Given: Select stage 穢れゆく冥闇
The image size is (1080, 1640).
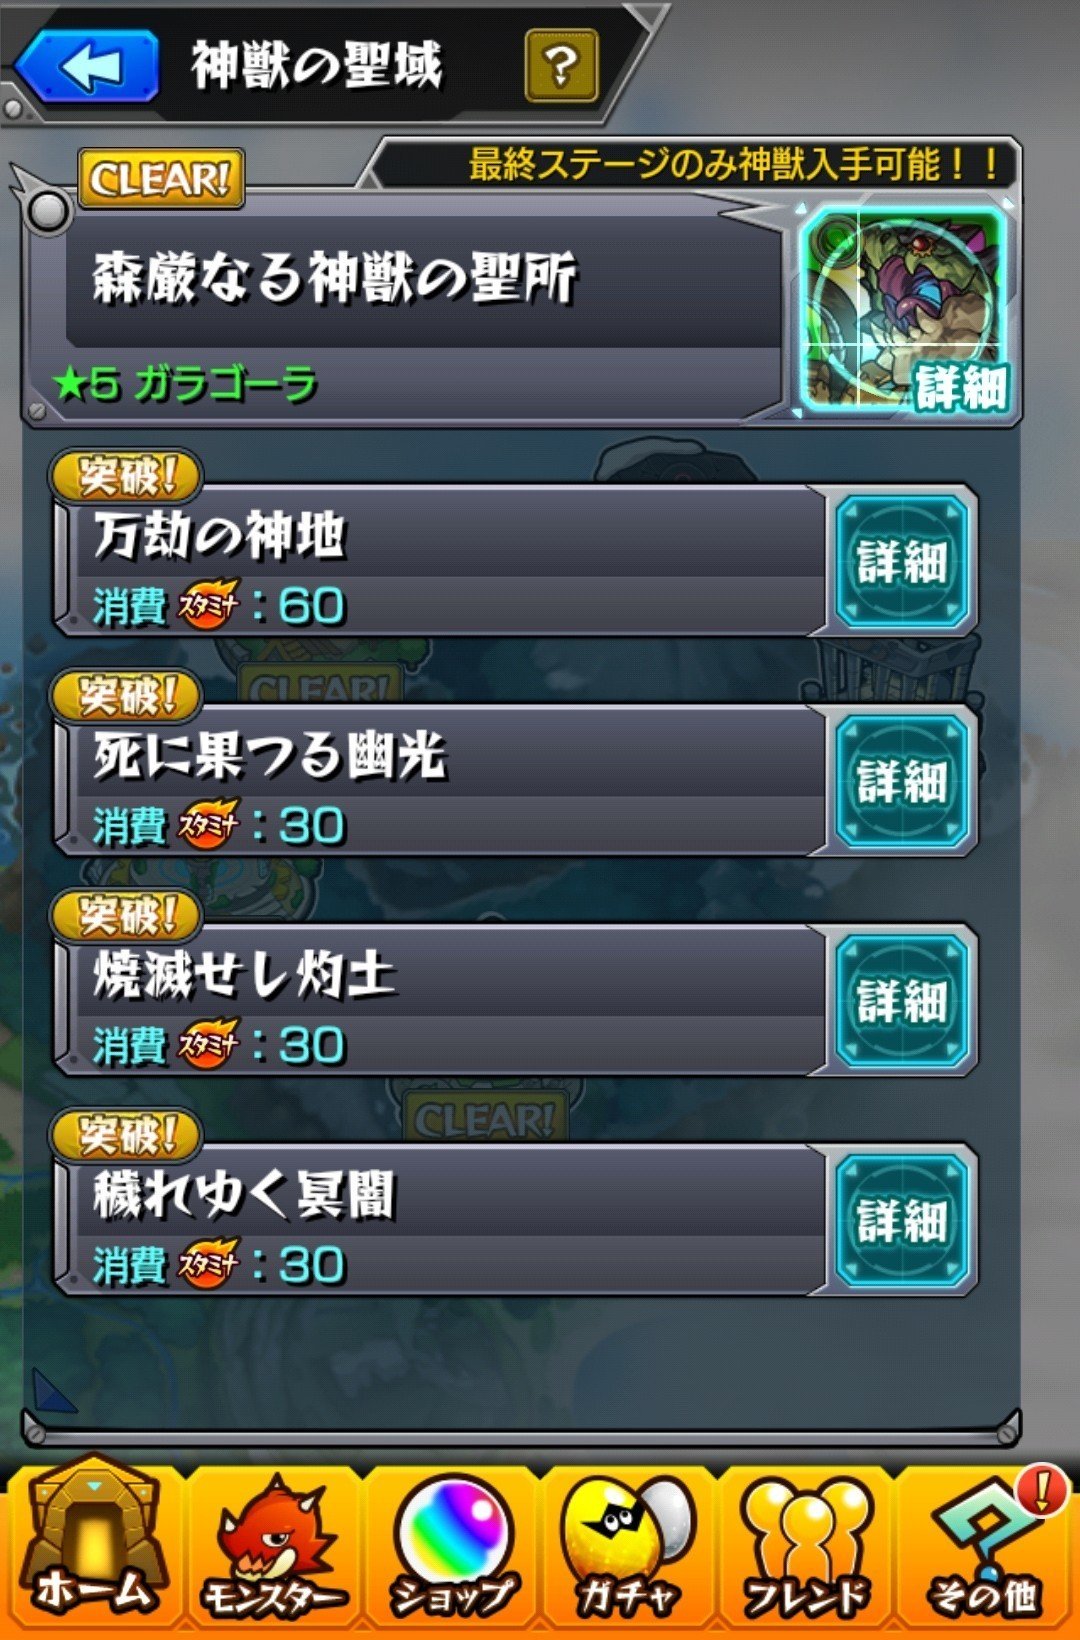Looking at the screenshot, I should pyautogui.click(x=440, y=1222).
